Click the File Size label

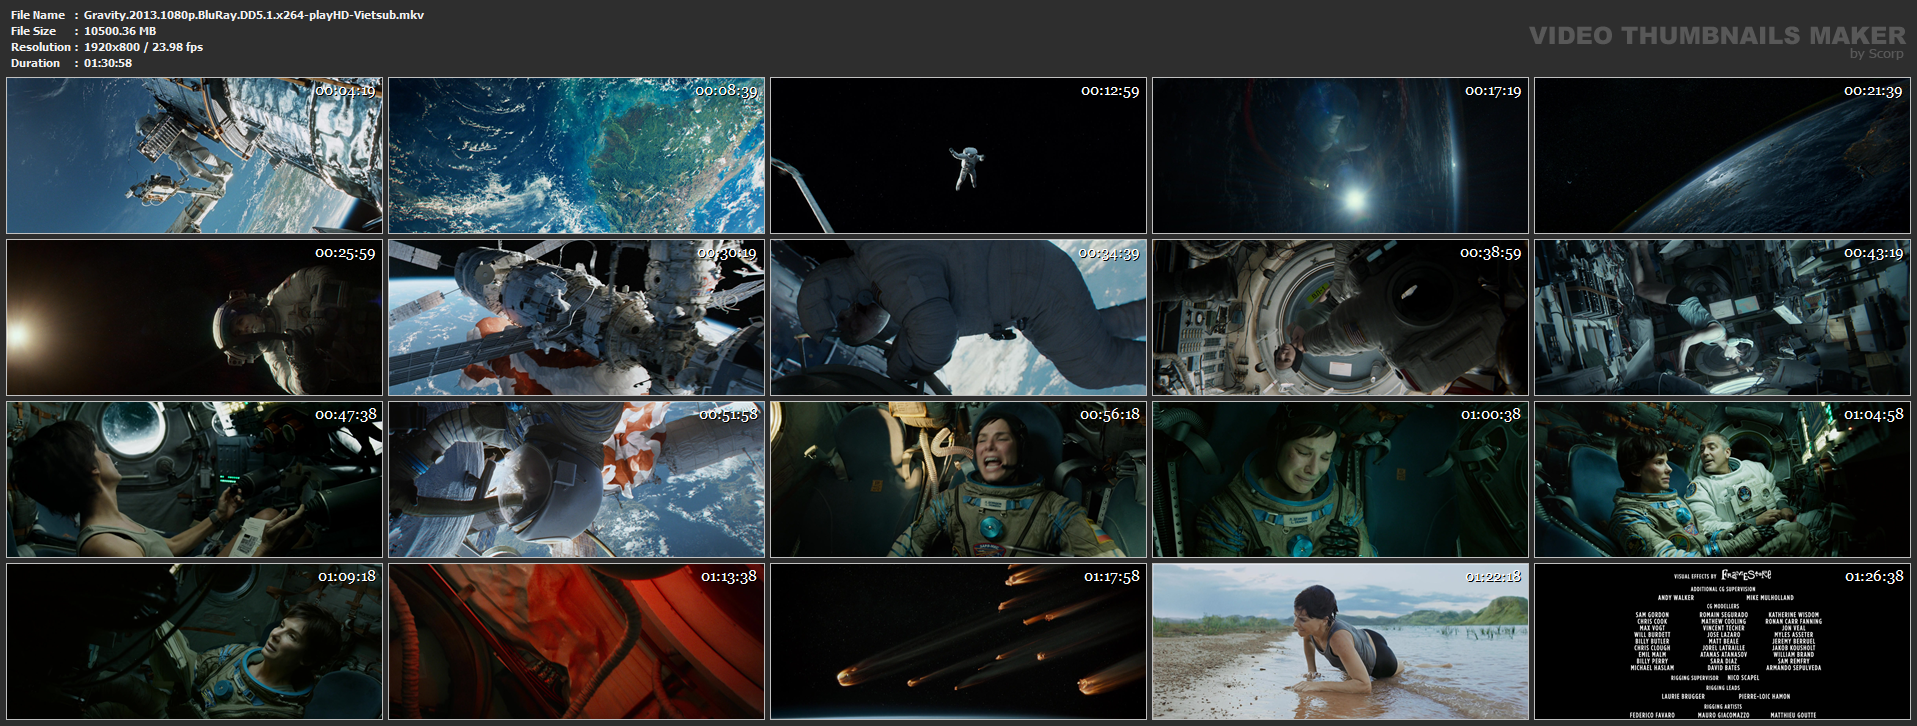tap(34, 31)
